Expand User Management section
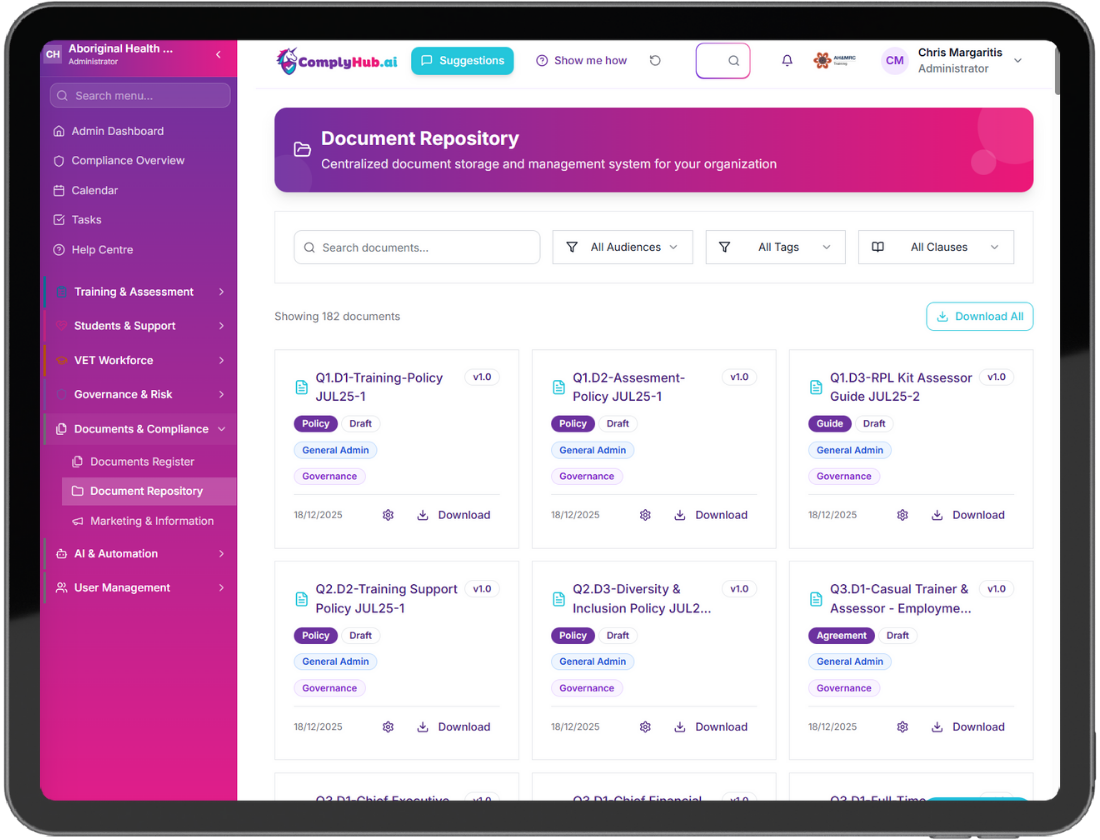 pos(140,588)
